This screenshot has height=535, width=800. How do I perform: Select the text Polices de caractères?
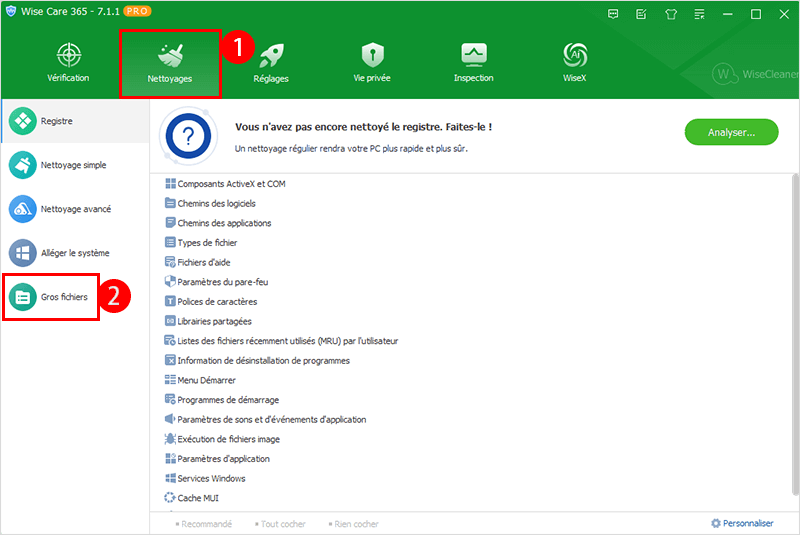pos(217,302)
